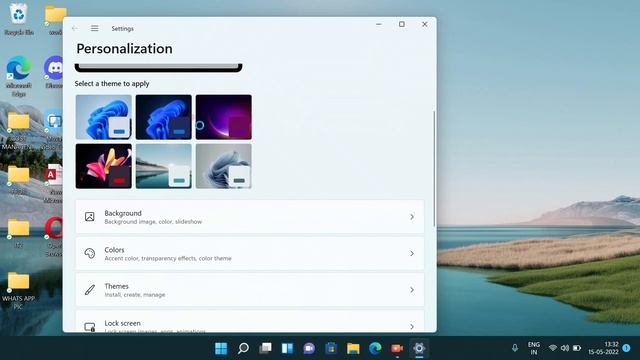Open the notification badge on the taskbar
Image resolution: width=640 pixels, height=360 pixels.
click(x=627, y=348)
